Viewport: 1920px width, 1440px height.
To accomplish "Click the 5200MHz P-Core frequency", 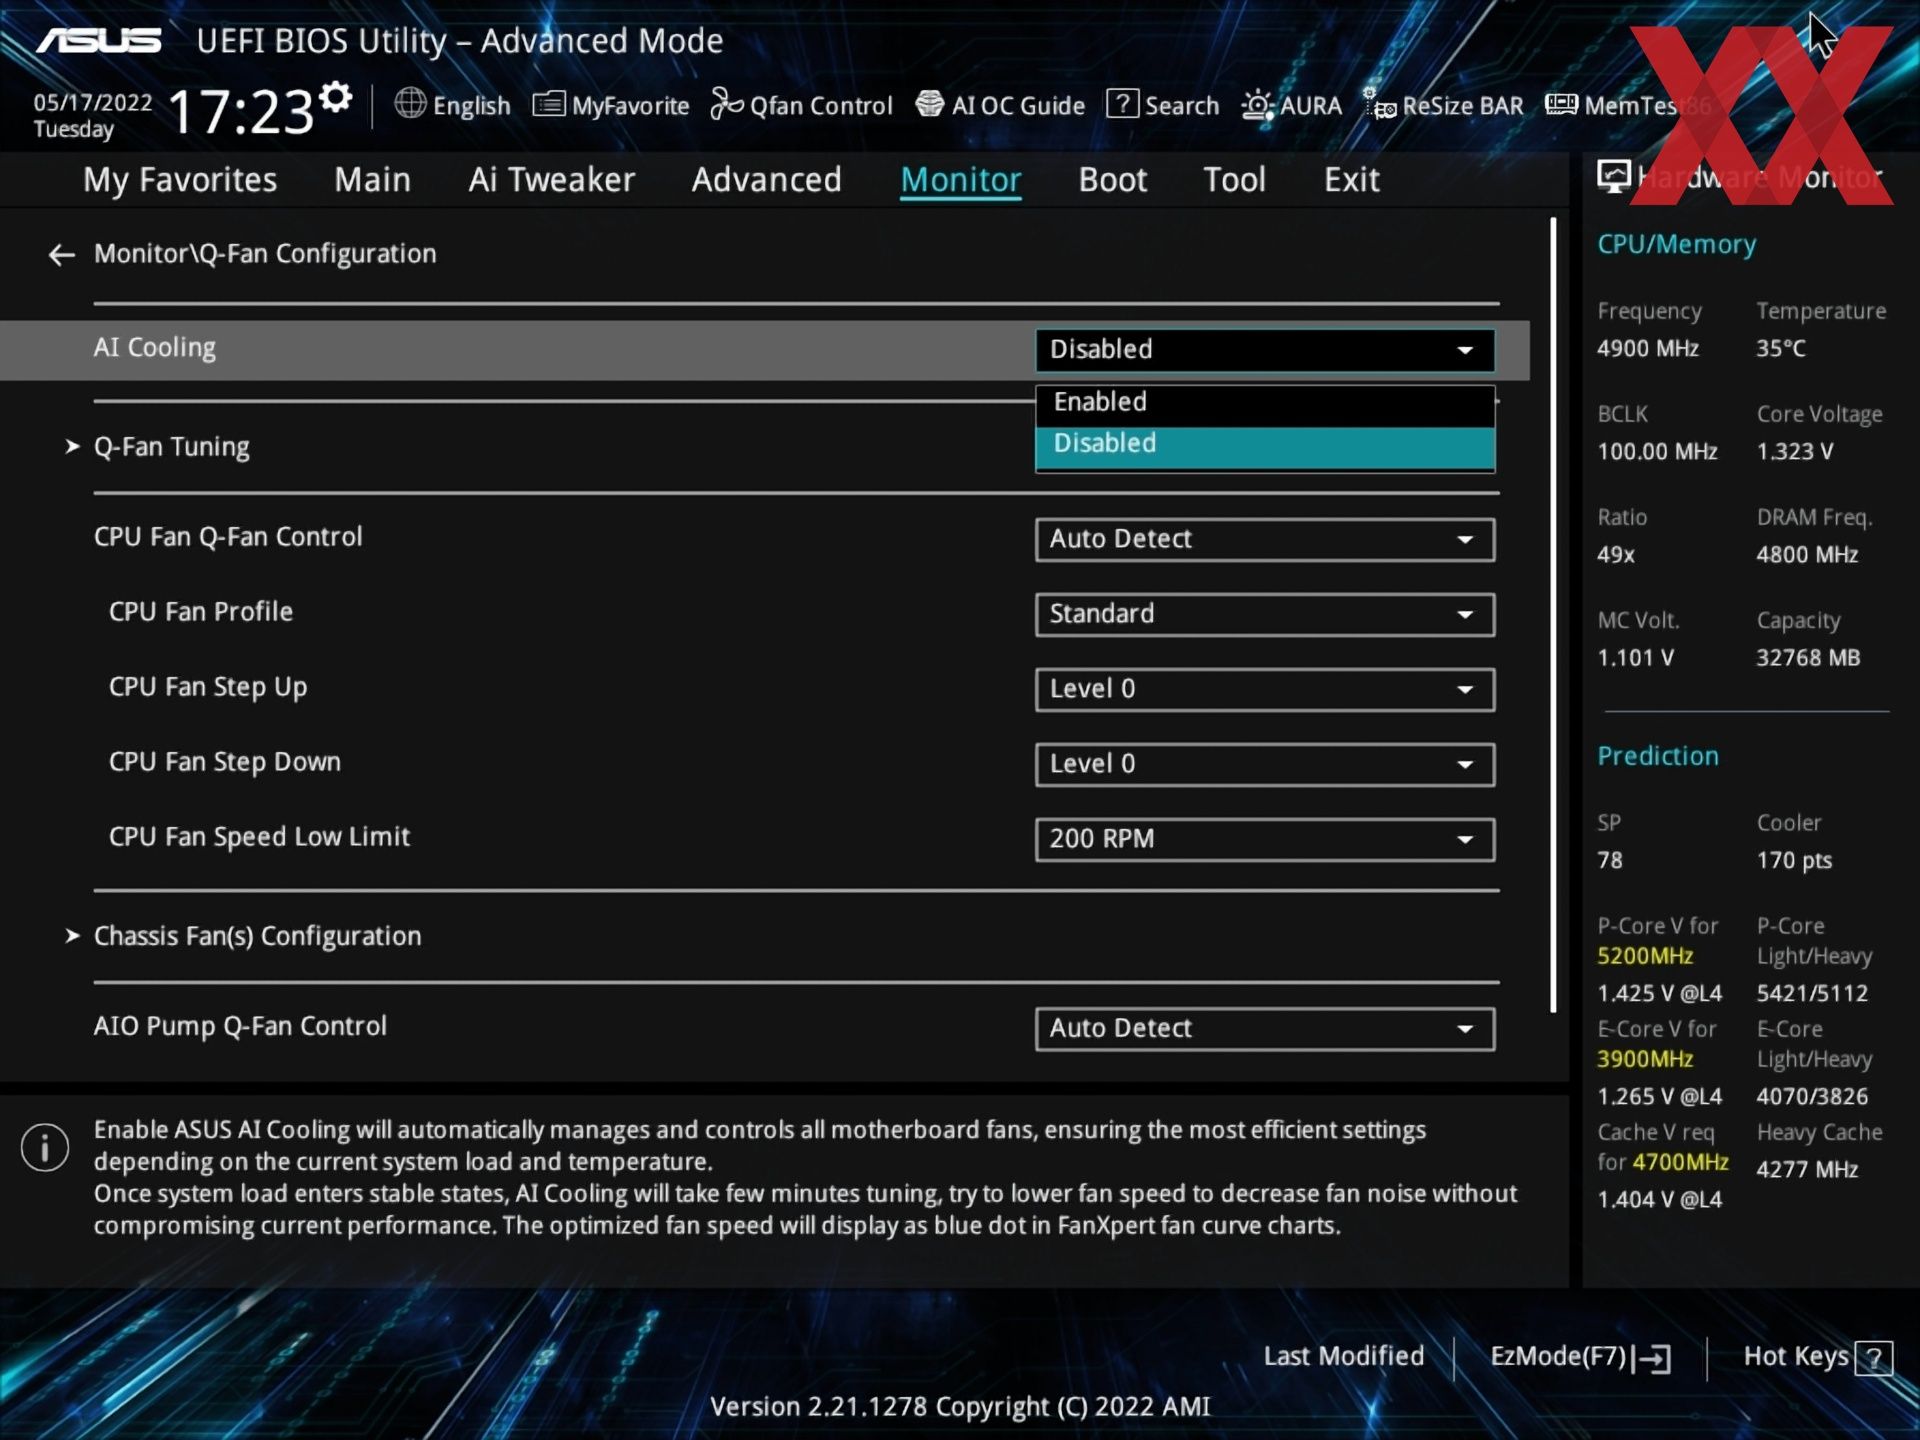I will tap(1645, 956).
